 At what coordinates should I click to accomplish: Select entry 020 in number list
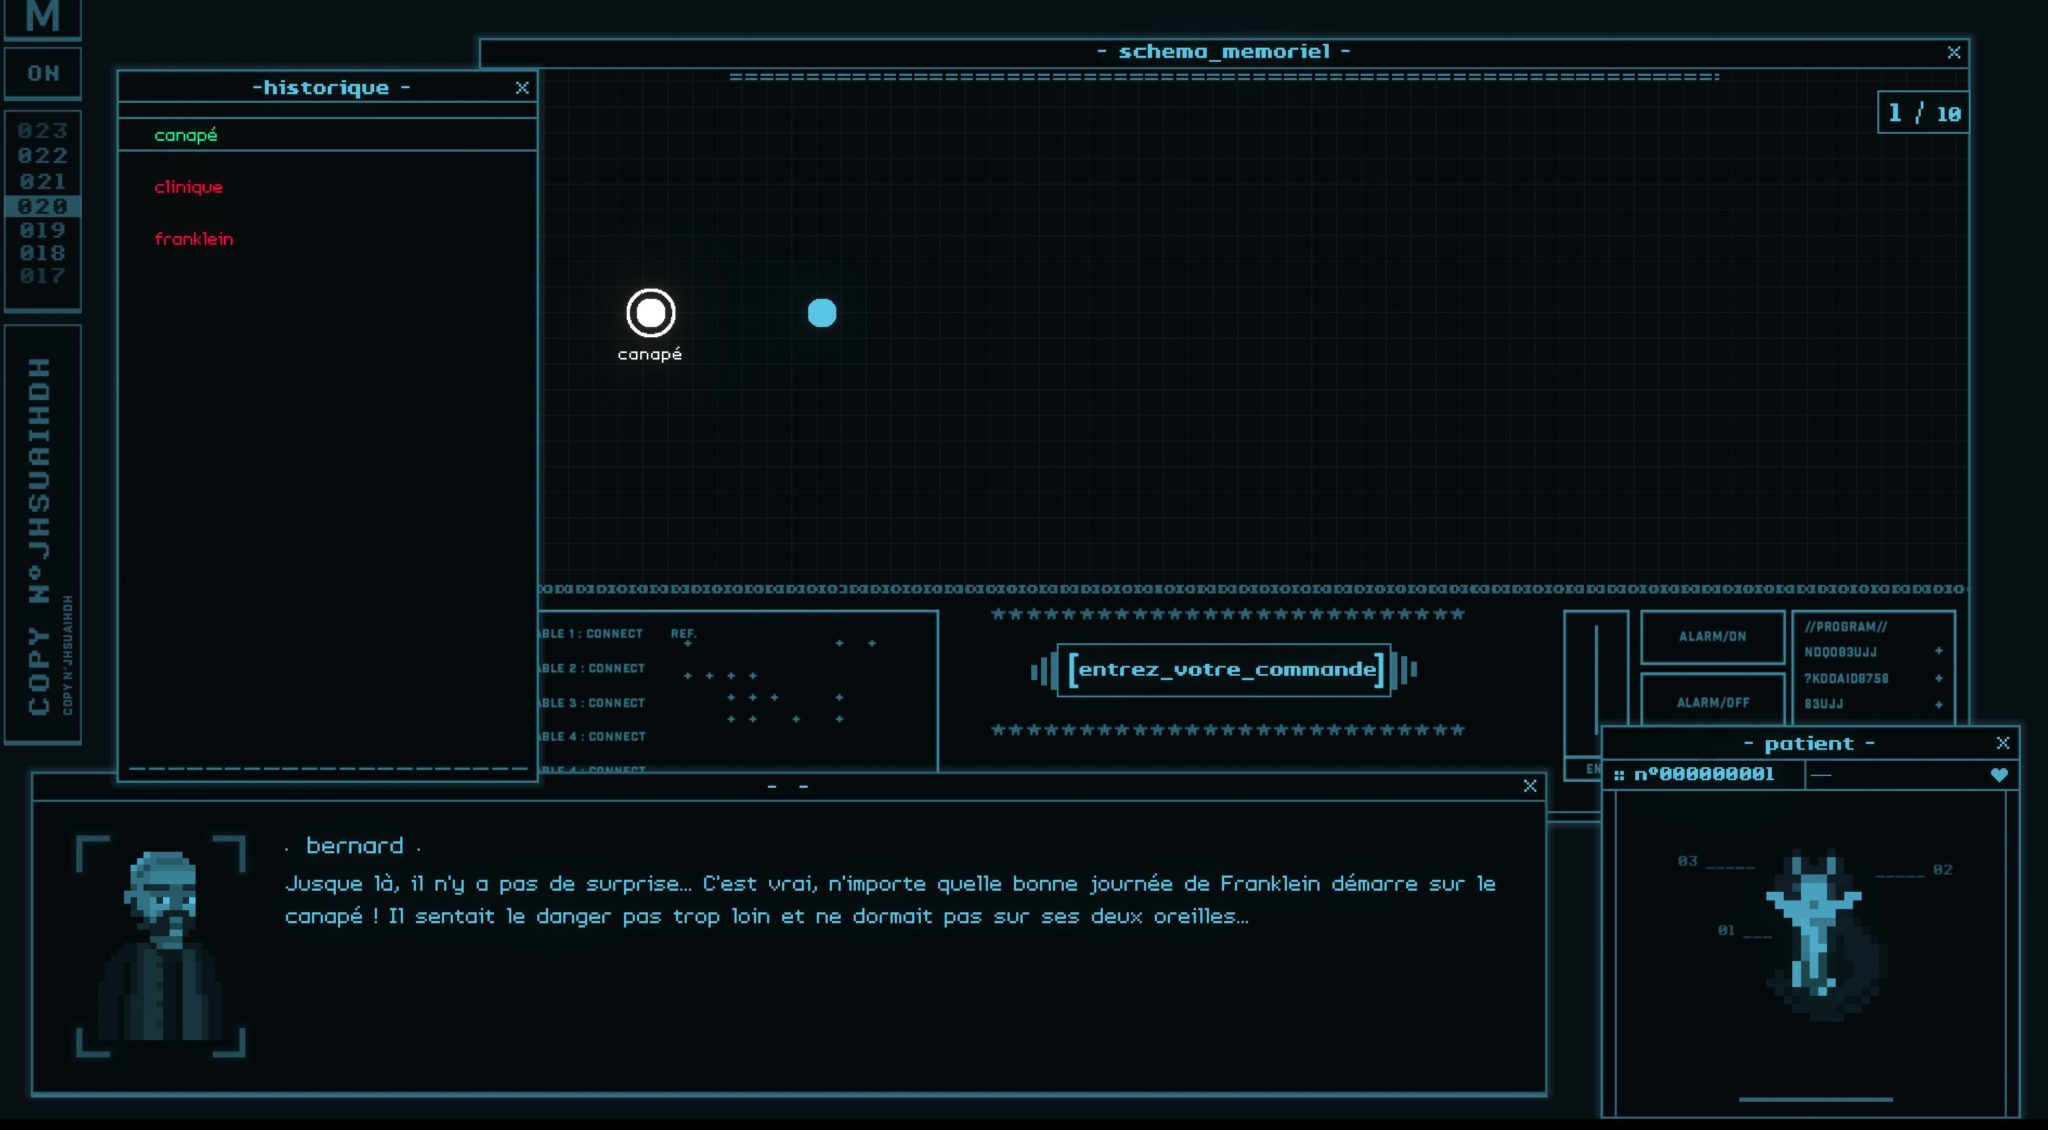[x=43, y=206]
